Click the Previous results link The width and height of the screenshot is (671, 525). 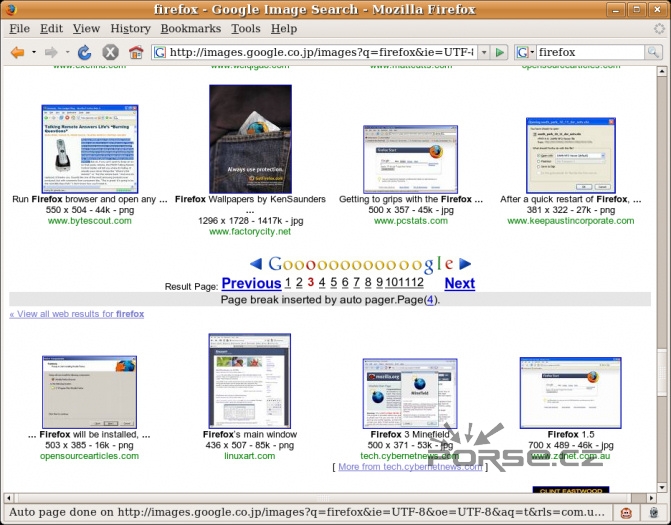(251, 283)
